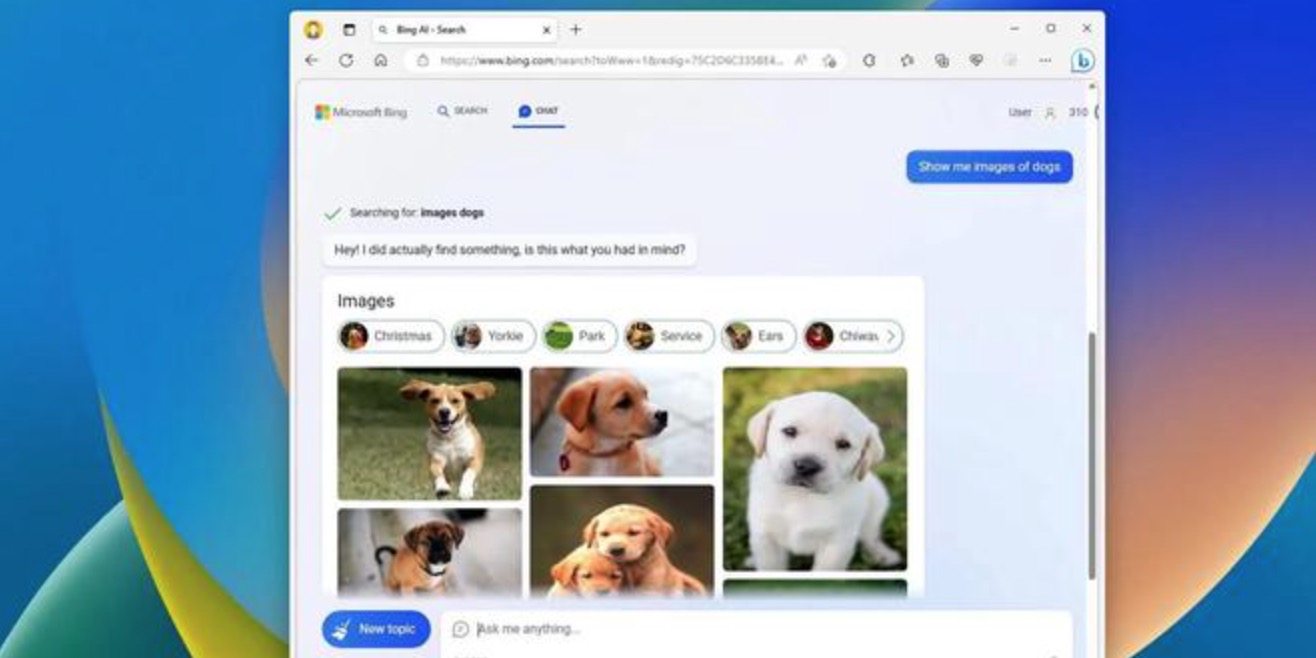Filter images by Service chip
1316x658 pixels.
(669, 336)
